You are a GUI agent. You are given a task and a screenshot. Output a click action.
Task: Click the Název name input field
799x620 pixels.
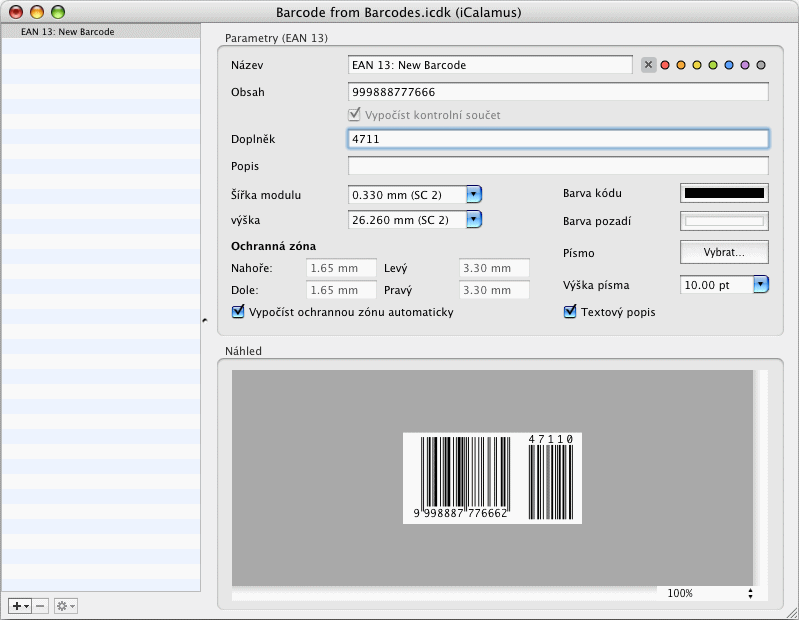[490, 65]
